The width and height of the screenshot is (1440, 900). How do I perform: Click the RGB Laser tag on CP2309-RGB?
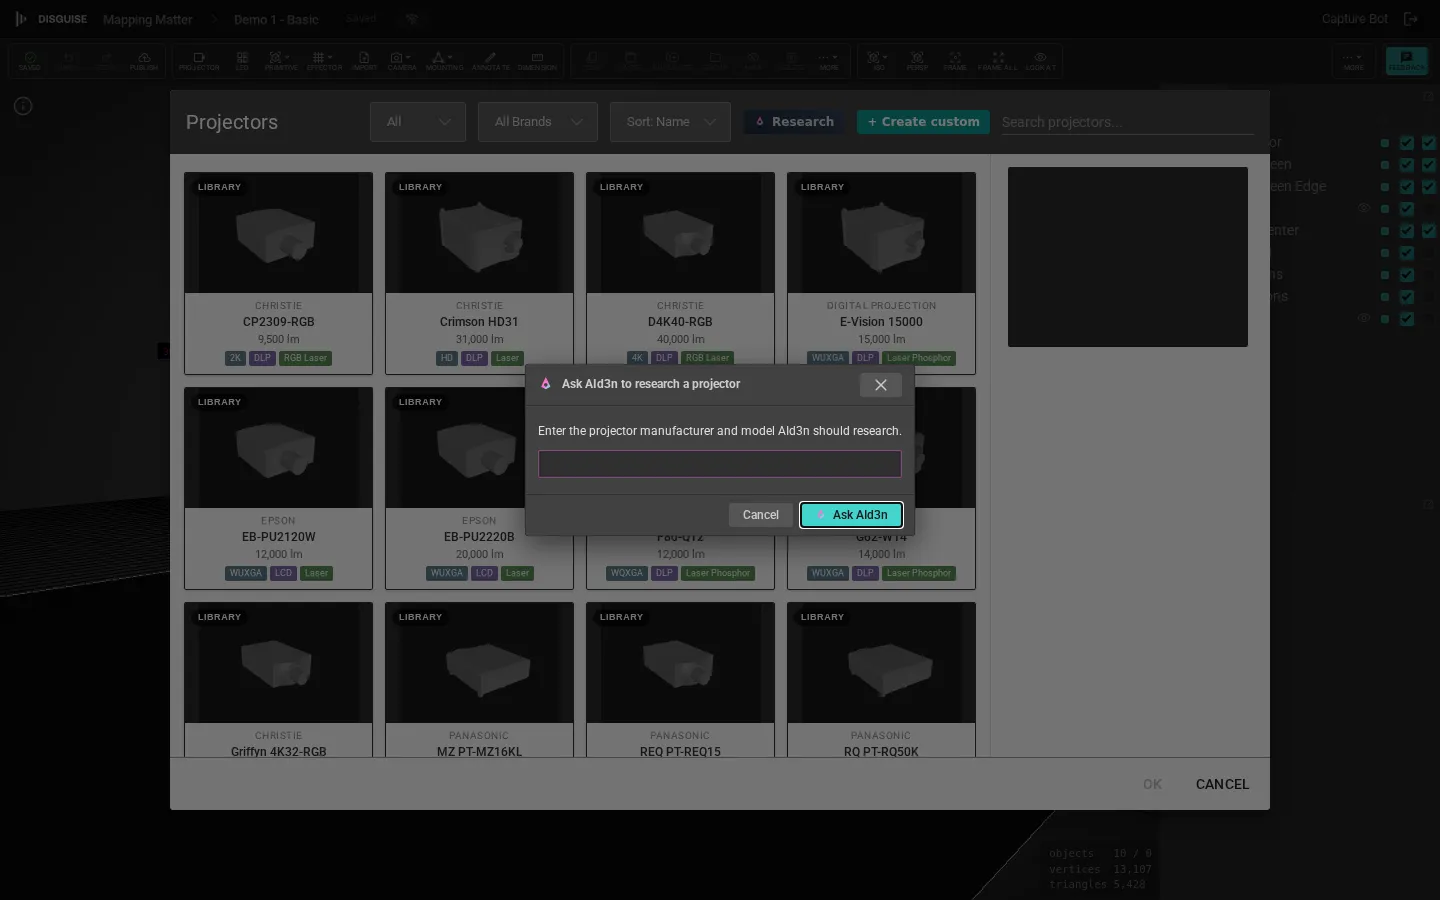(305, 358)
